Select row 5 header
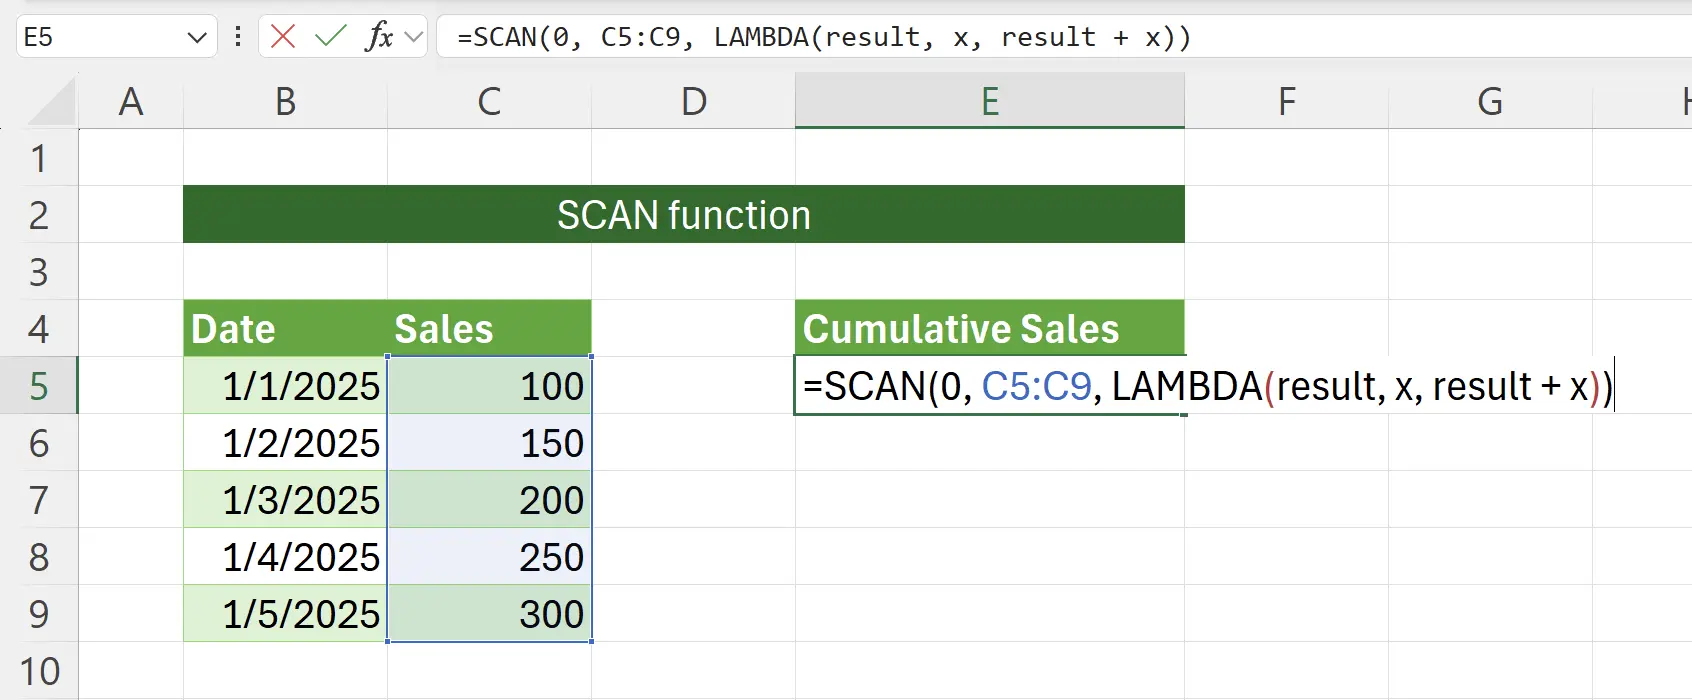Screen dimensions: 1692x700 39,386
